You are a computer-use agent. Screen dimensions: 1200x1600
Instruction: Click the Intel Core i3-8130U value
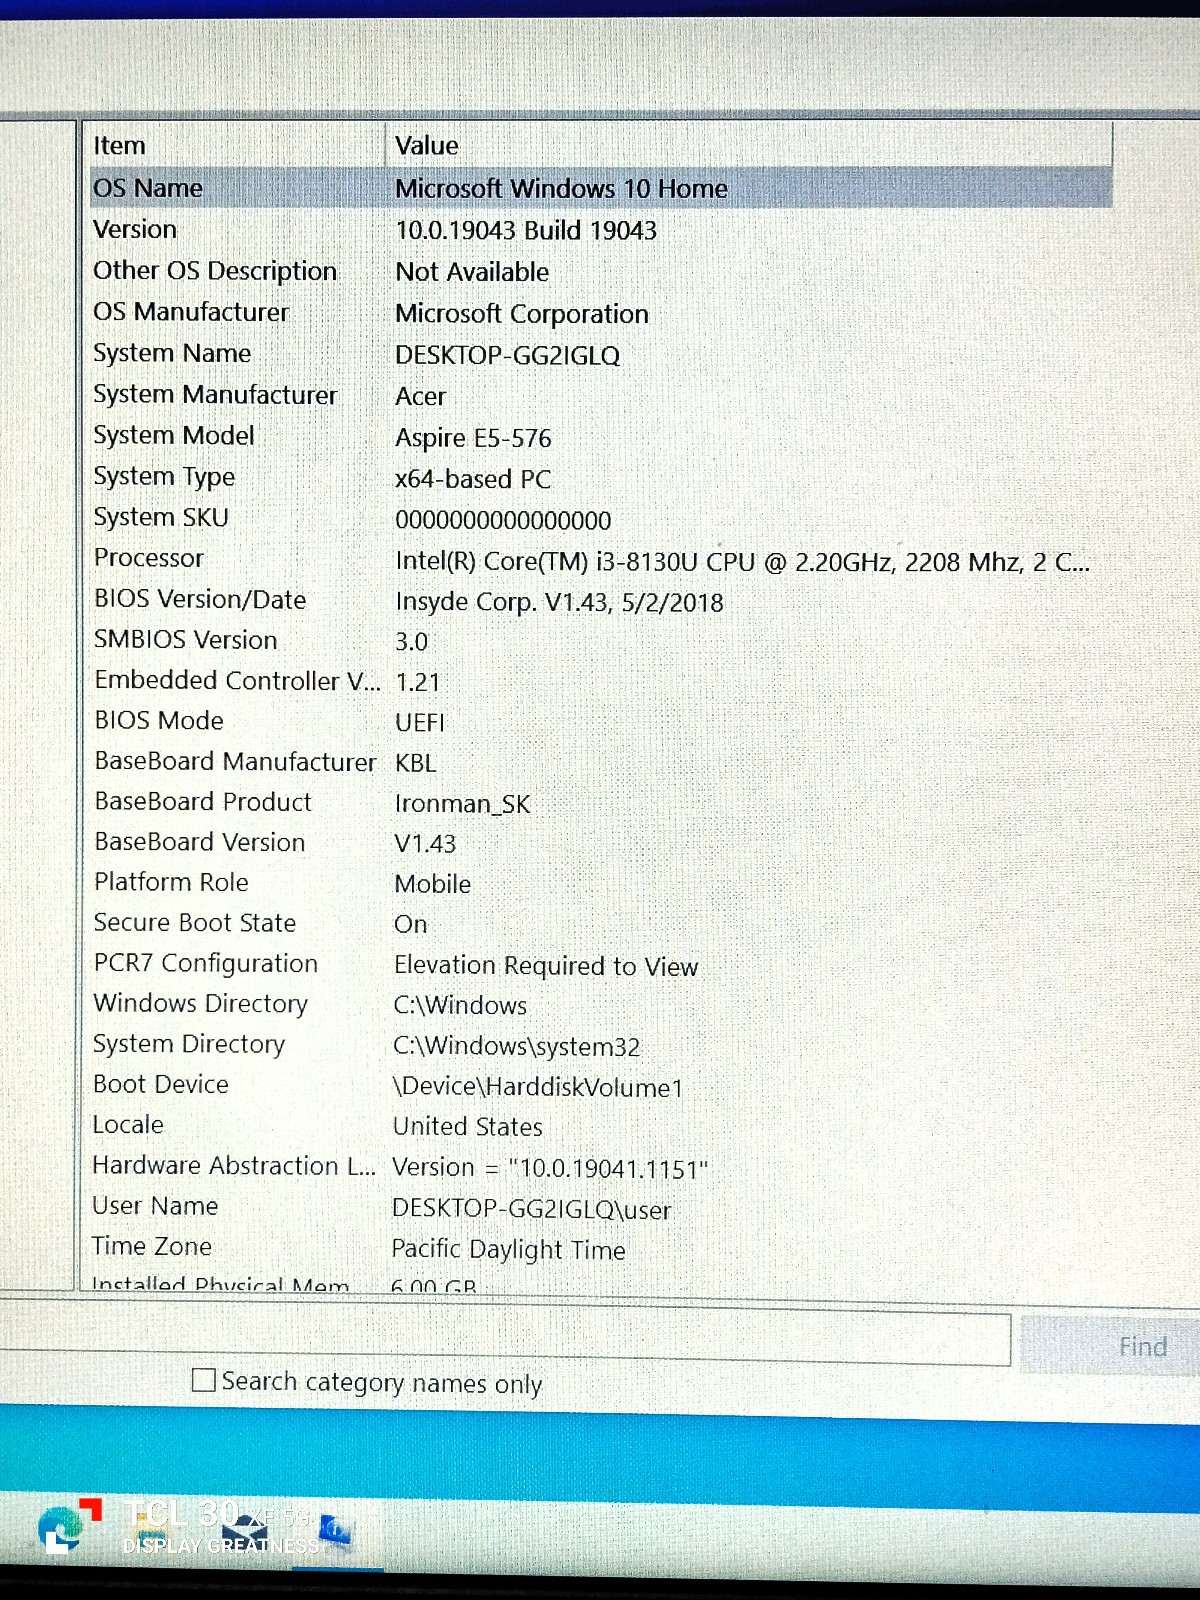point(742,561)
